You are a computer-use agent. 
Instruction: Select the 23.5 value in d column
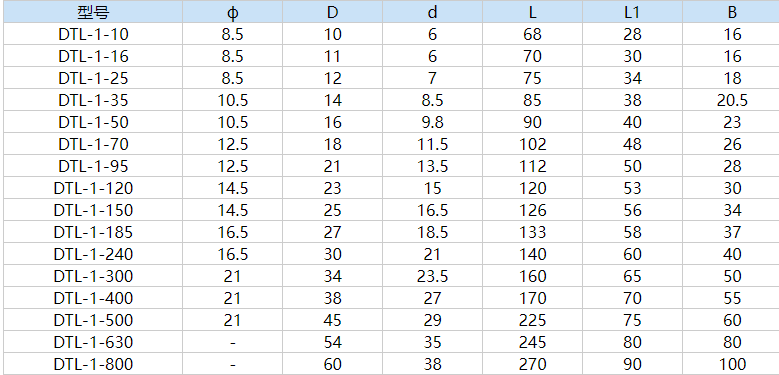coord(432,276)
